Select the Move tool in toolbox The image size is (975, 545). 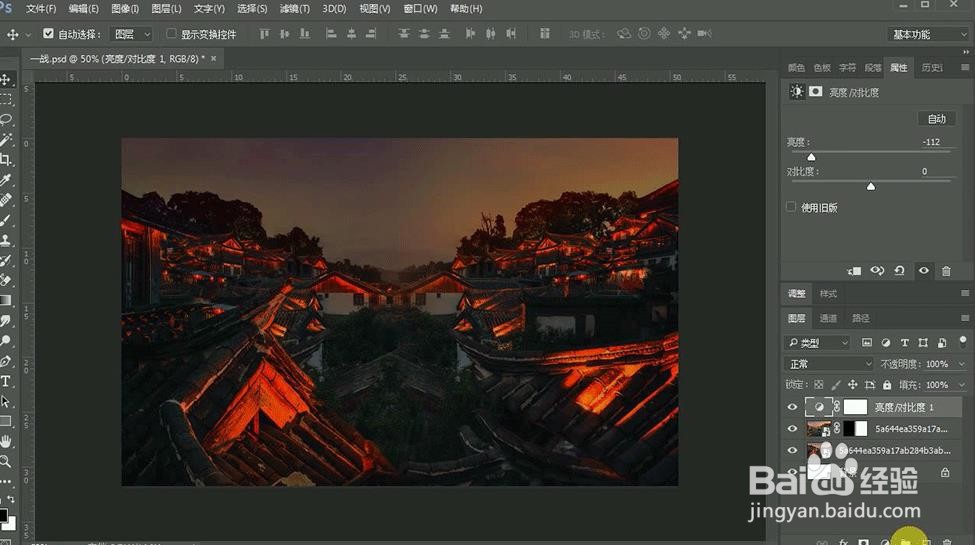pyautogui.click(x=6, y=80)
